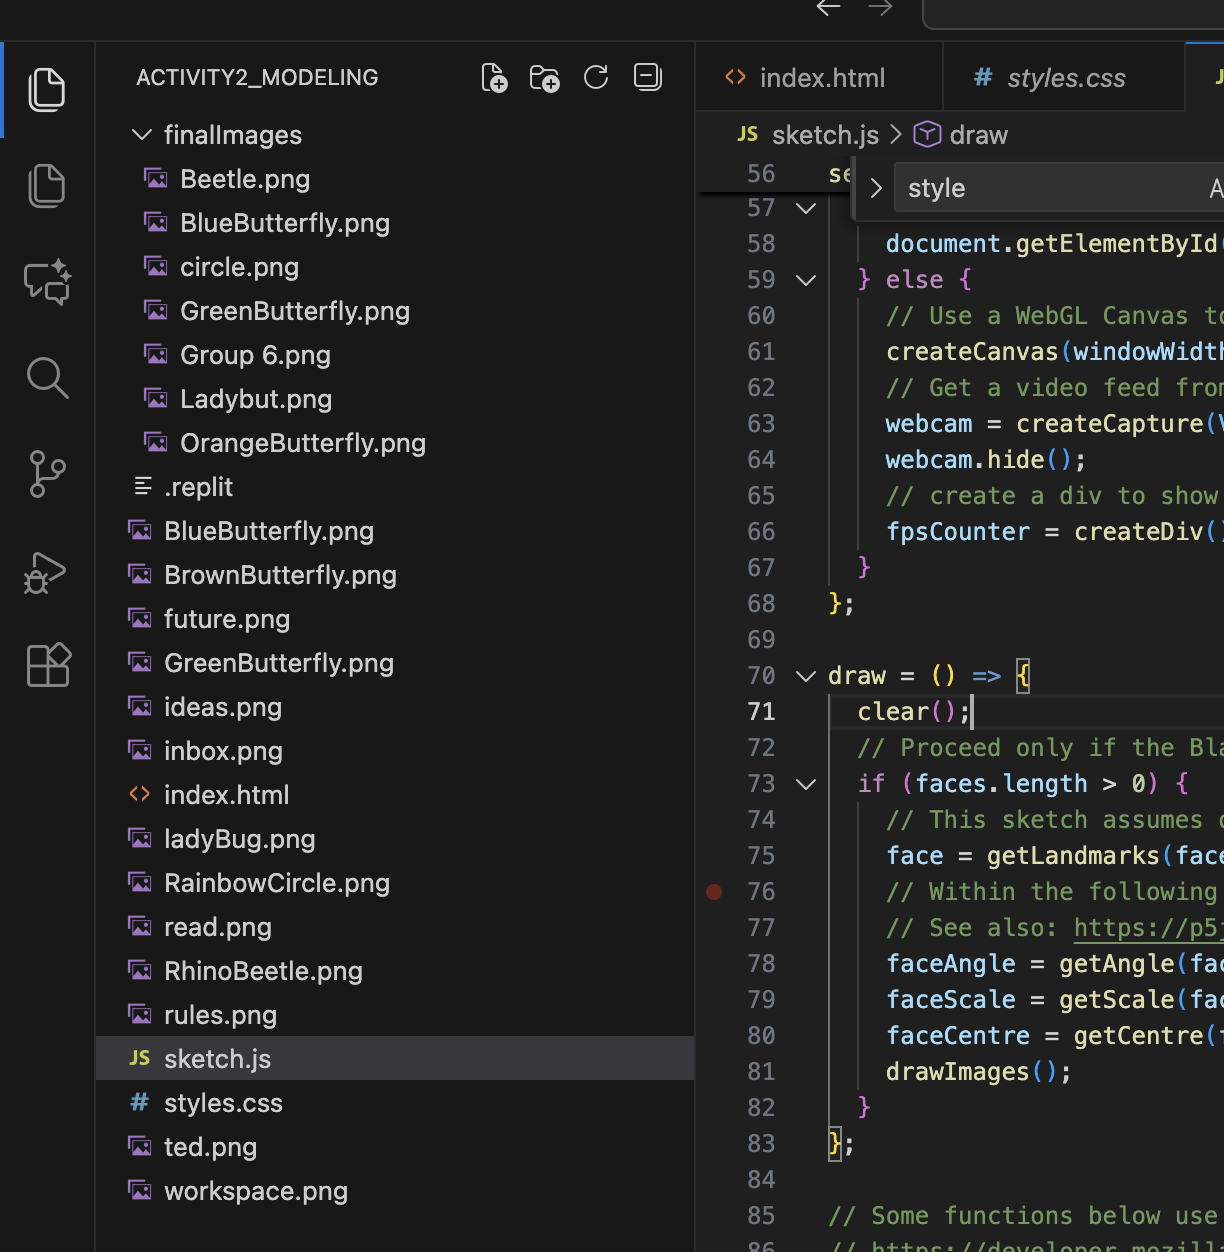Collapse all folders in the Explorer
Viewport: 1224px width, 1252px height.
point(647,77)
